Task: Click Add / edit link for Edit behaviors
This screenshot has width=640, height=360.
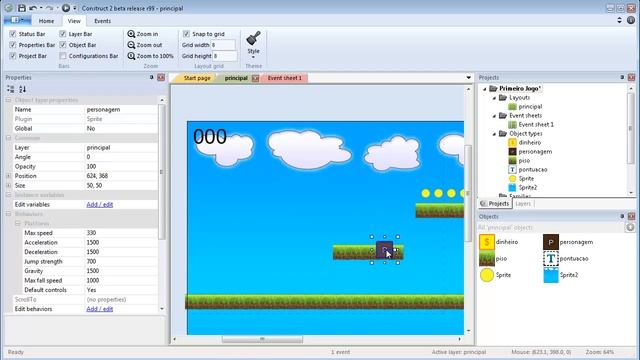Action: (100, 309)
